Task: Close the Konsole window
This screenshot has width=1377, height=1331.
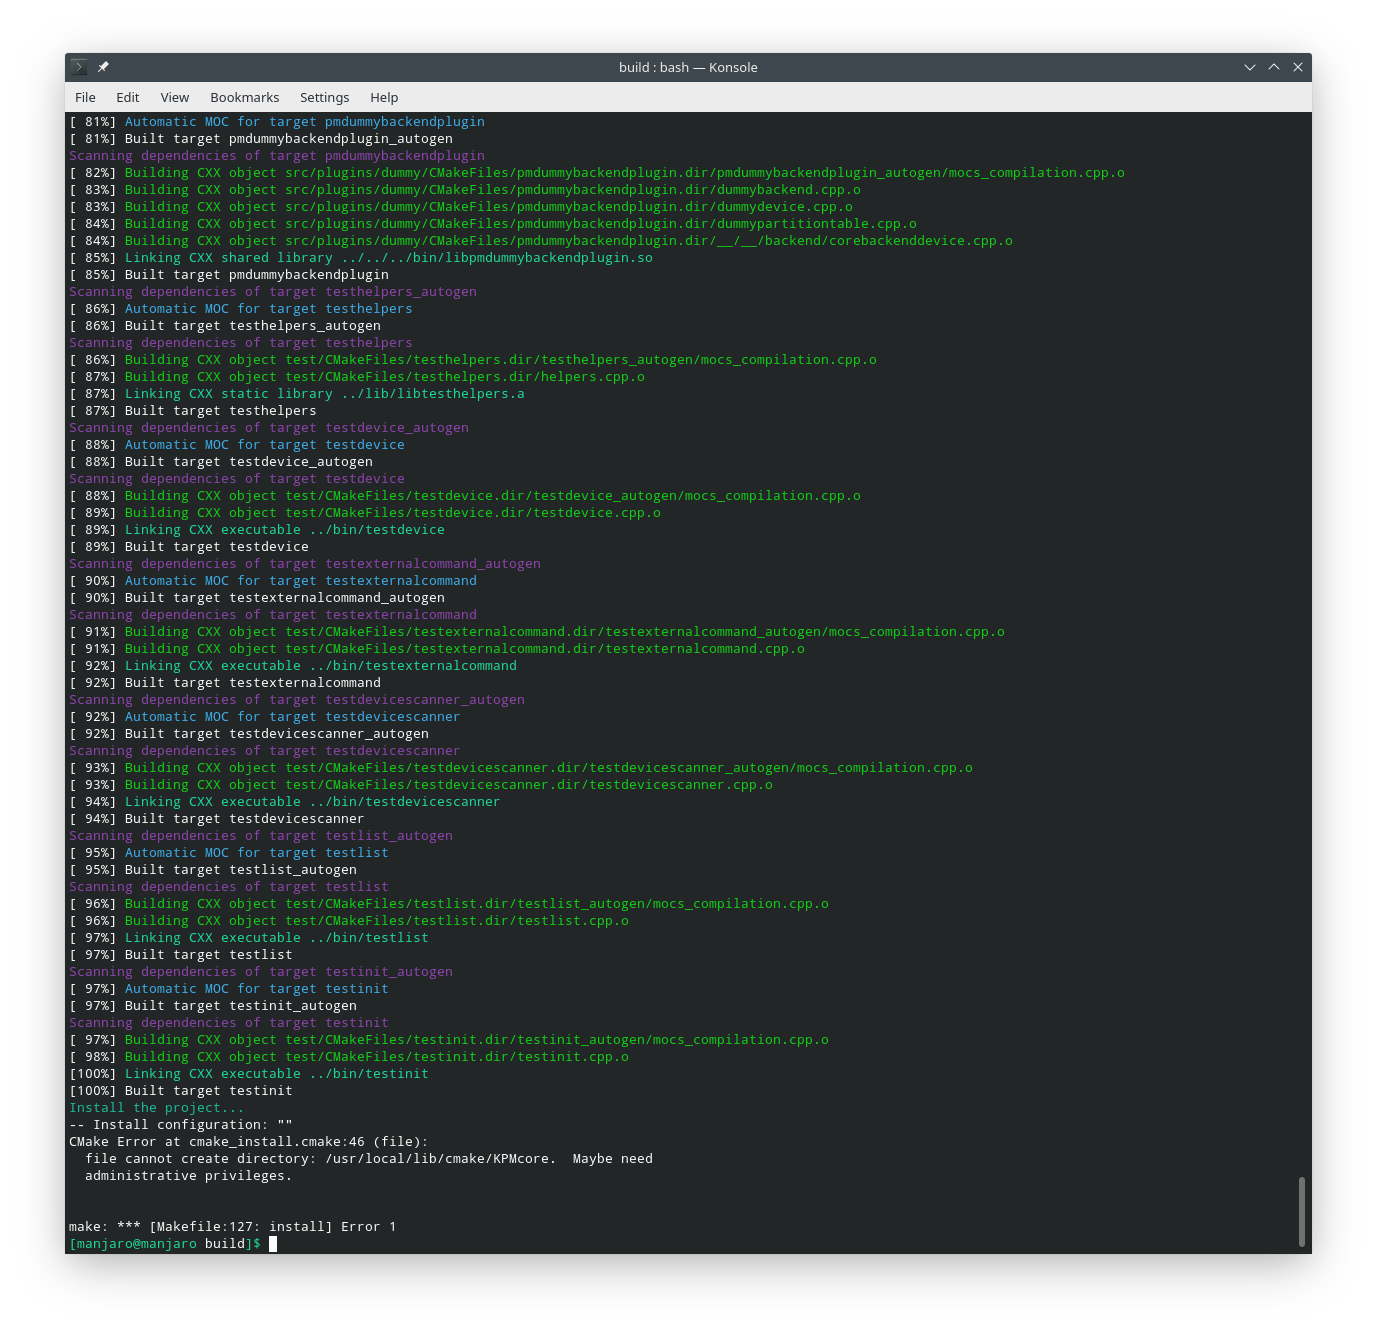Action: point(1298,67)
